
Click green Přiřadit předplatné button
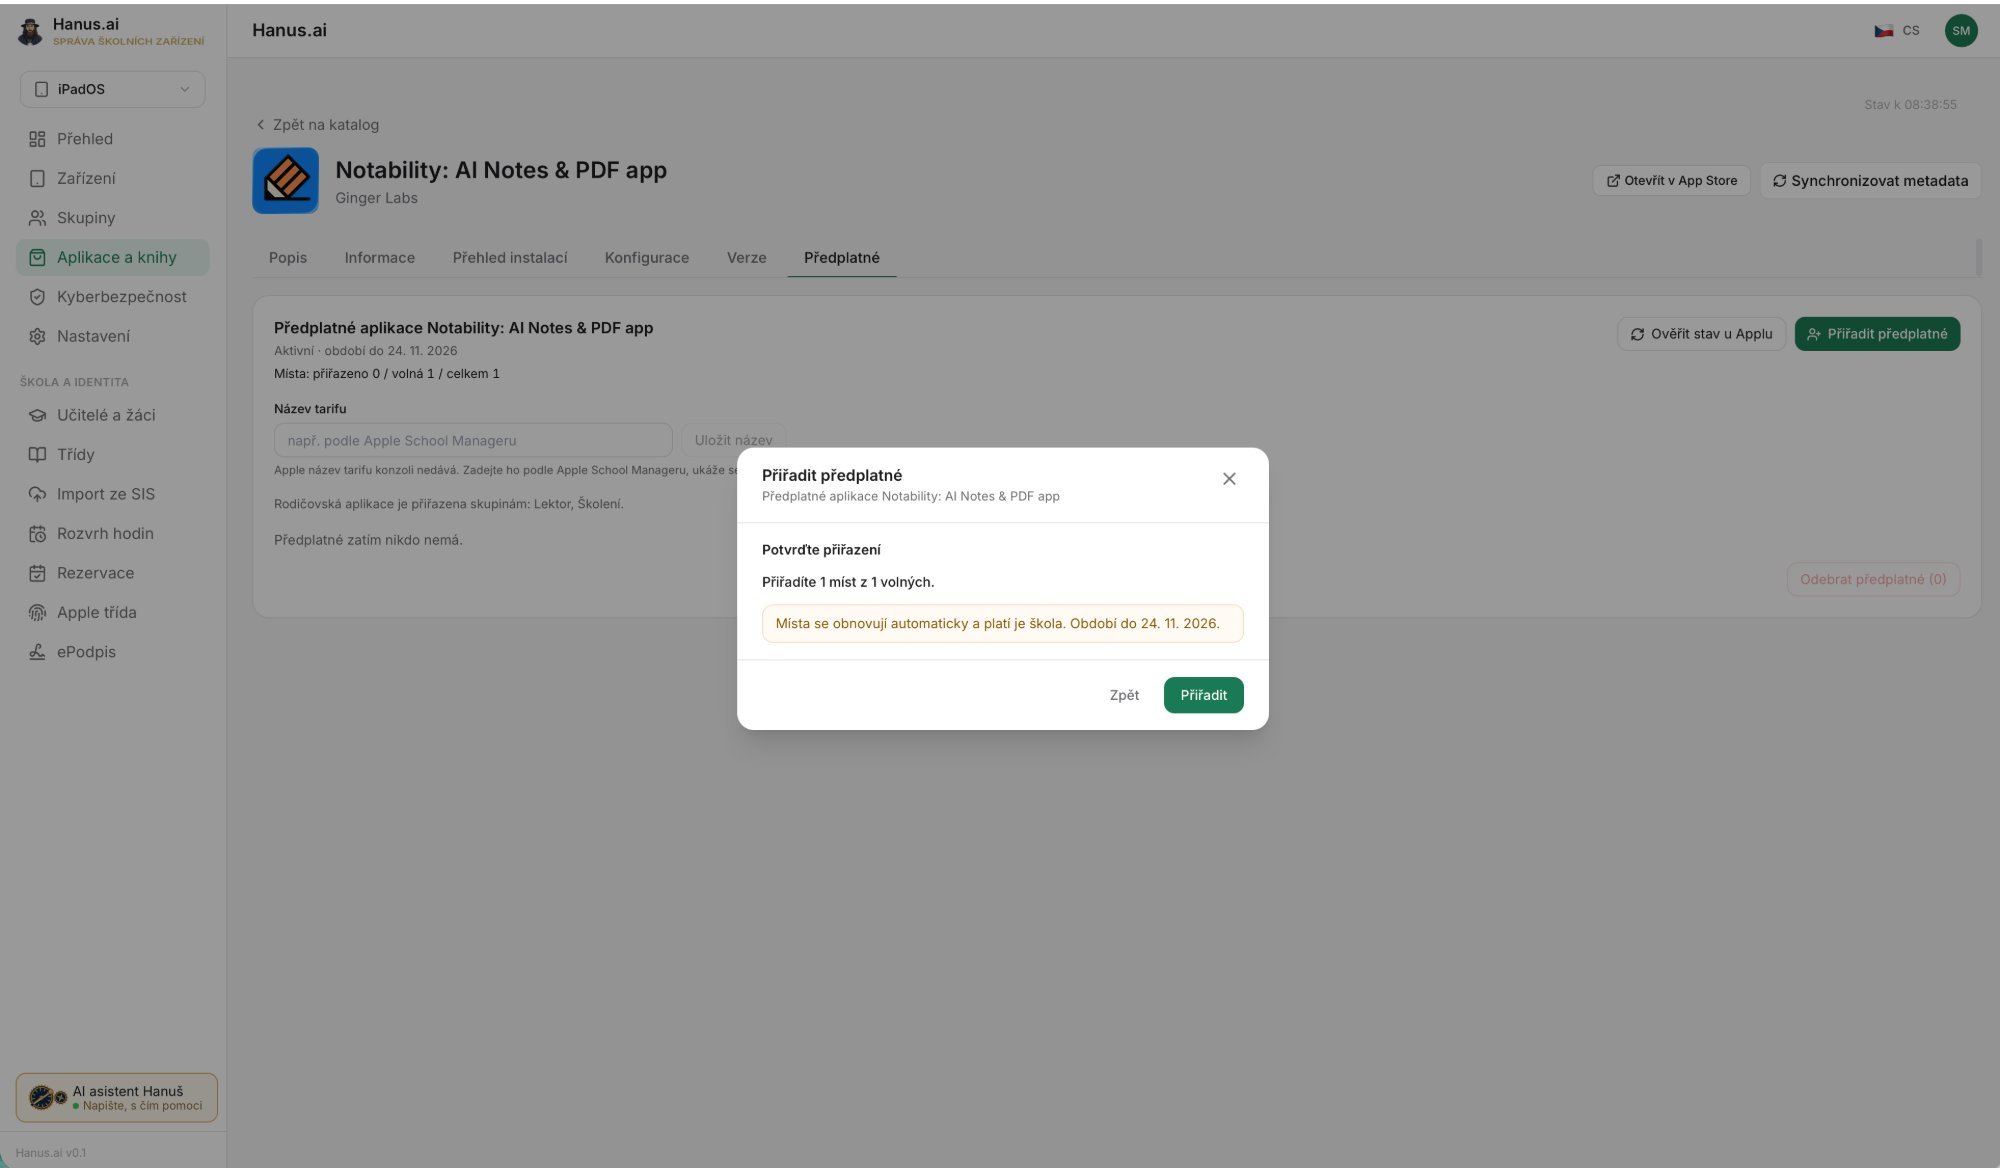point(1877,334)
